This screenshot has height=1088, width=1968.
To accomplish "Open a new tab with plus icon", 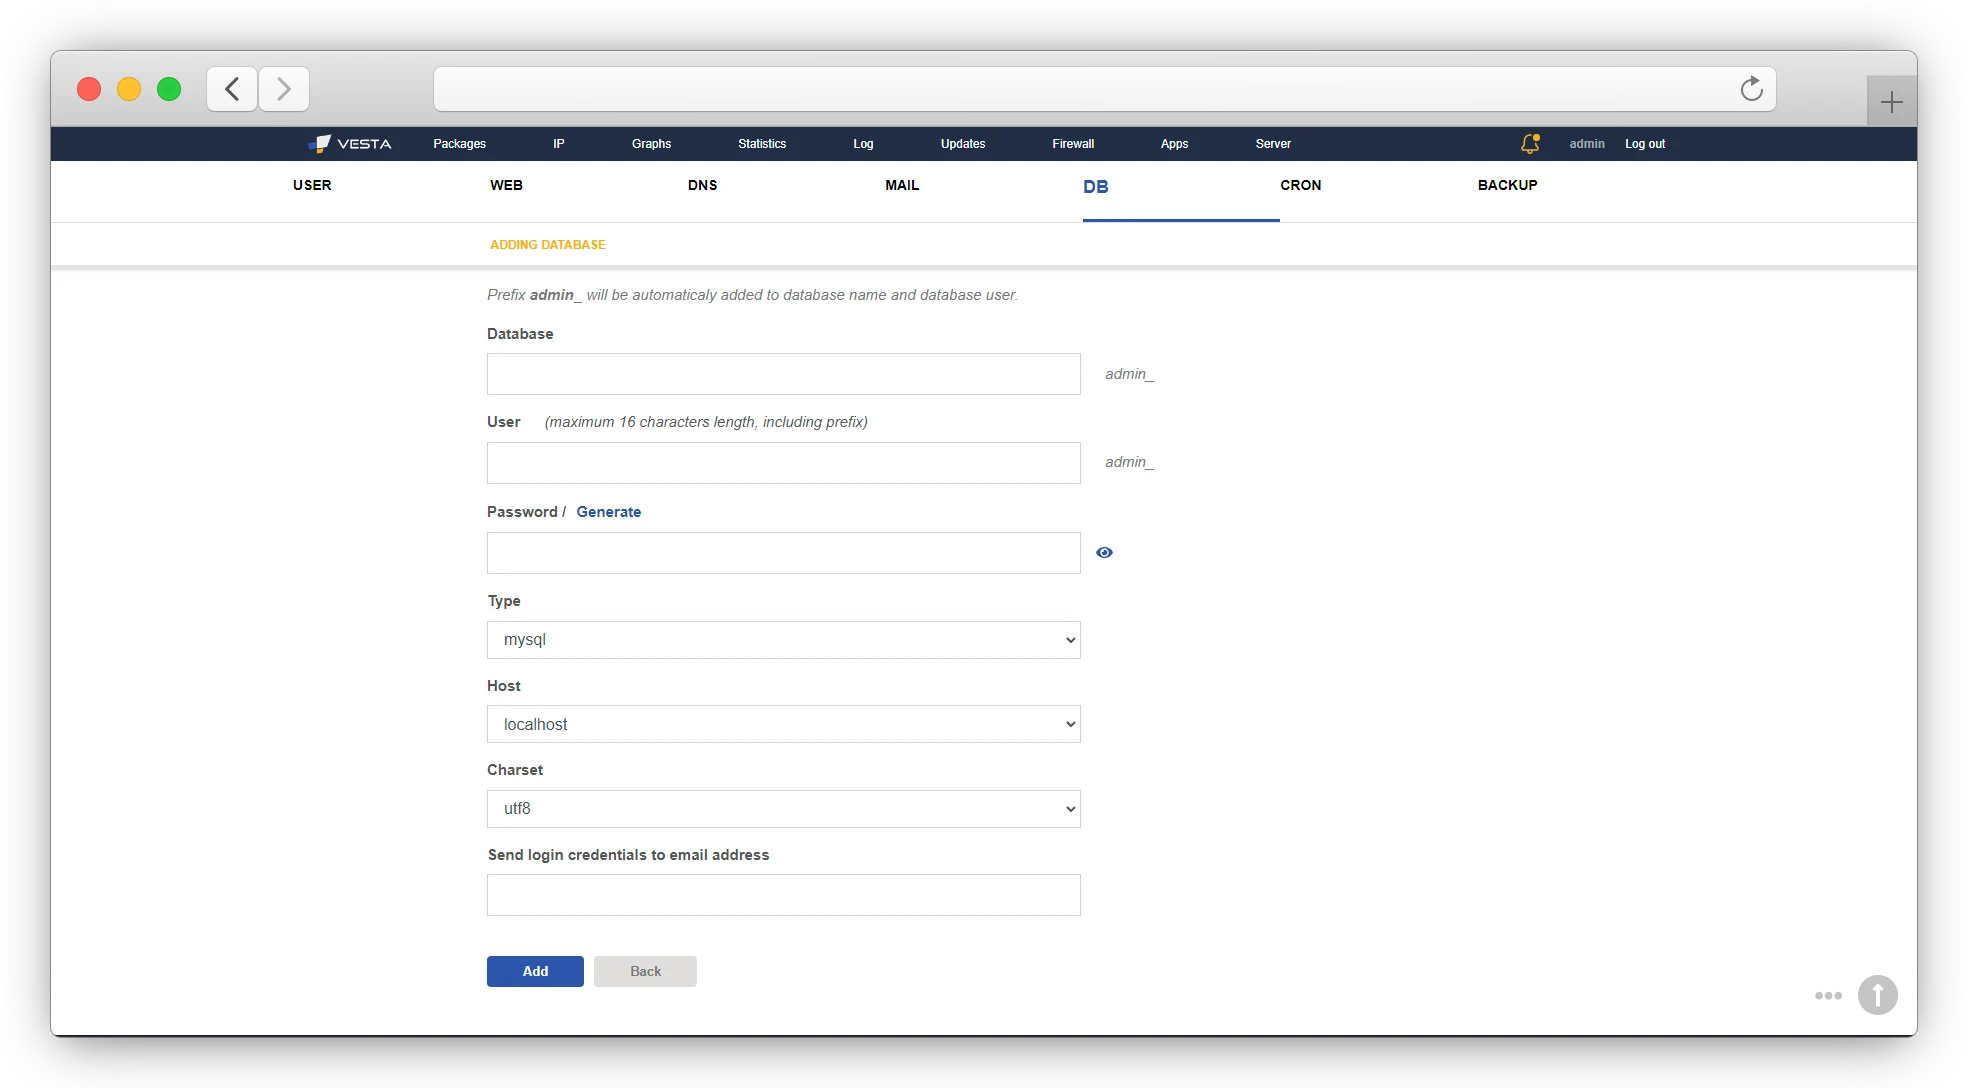I will [x=1891, y=102].
